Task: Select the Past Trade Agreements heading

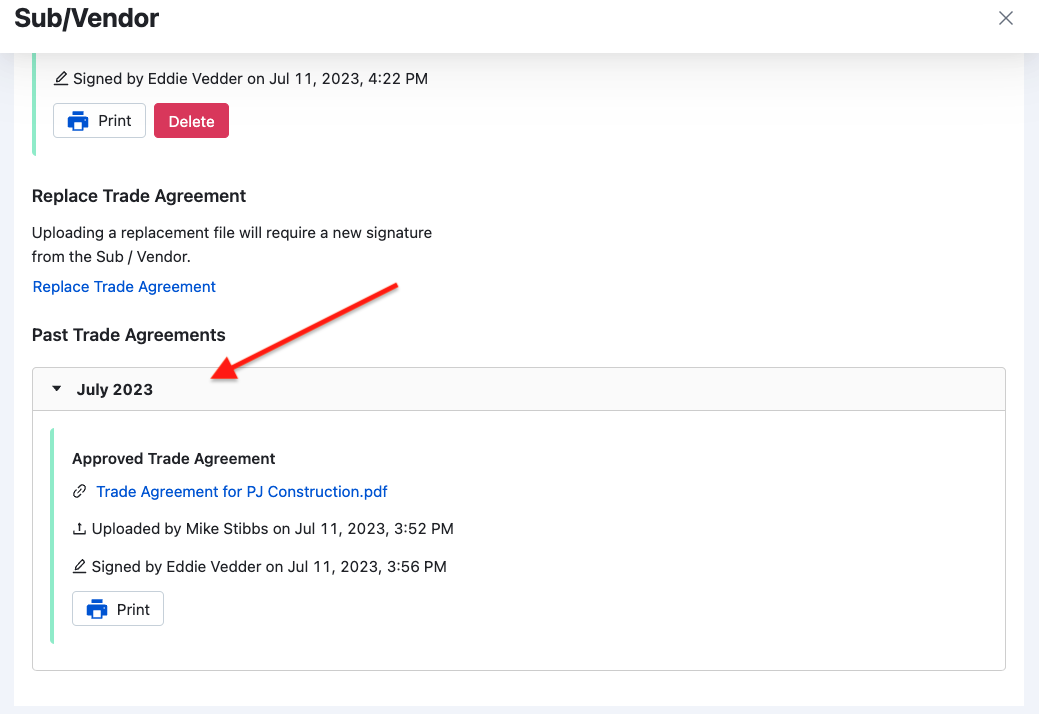Action: [x=129, y=335]
